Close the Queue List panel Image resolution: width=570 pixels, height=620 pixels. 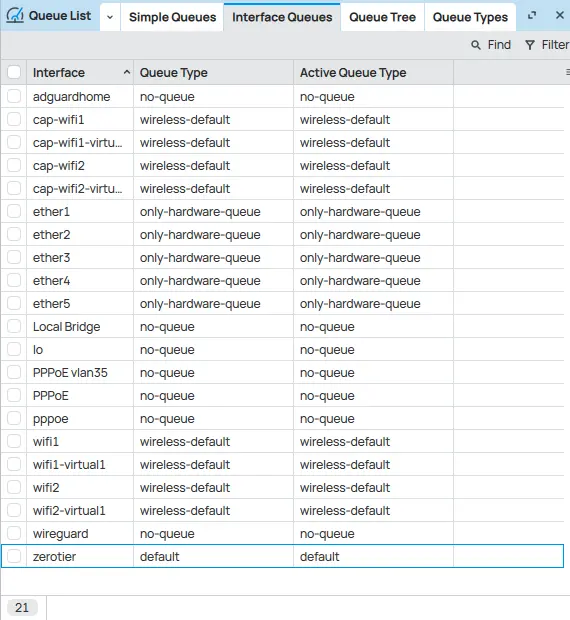pos(560,15)
